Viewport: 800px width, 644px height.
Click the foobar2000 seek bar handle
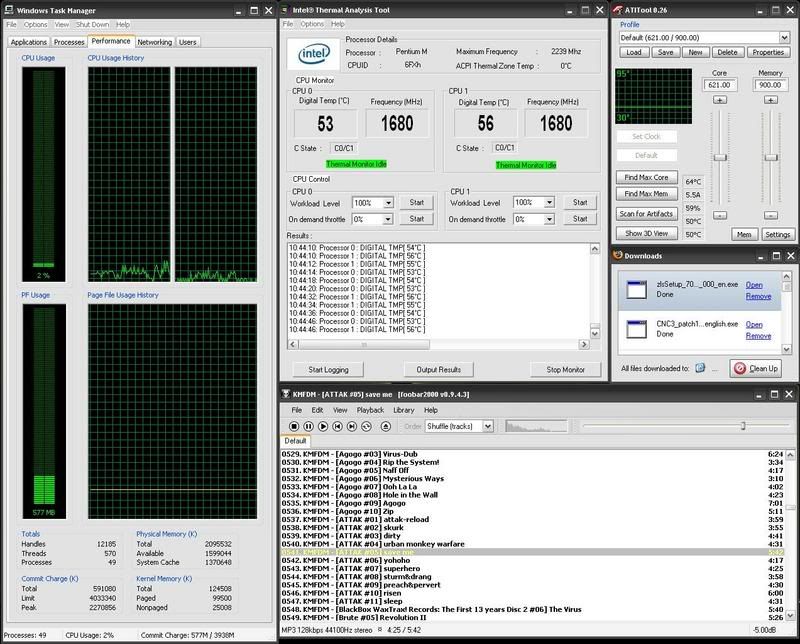pyautogui.click(x=743, y=426)
